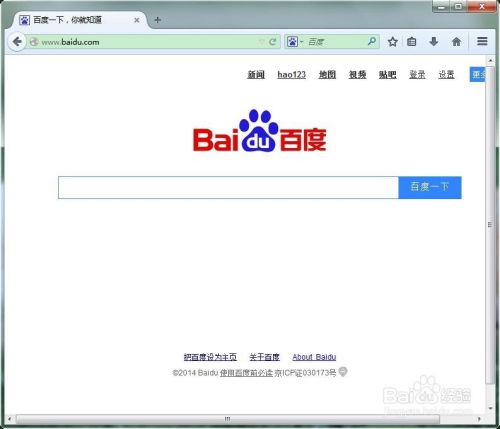The width and height of the screenshot is (500, 429).
Task: Click the Baidu logo image
Action: pyautogui.click(x=260, y=131)
